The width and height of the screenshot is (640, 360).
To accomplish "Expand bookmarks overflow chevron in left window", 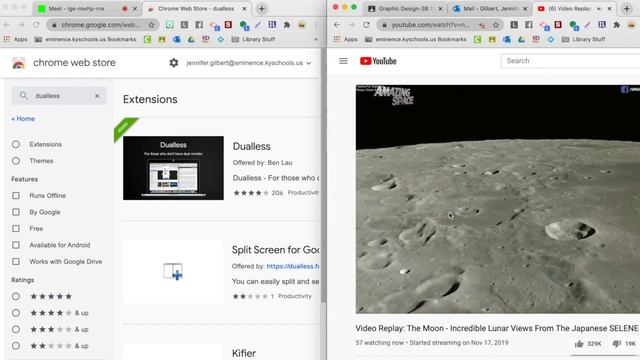I will [316, 39].
